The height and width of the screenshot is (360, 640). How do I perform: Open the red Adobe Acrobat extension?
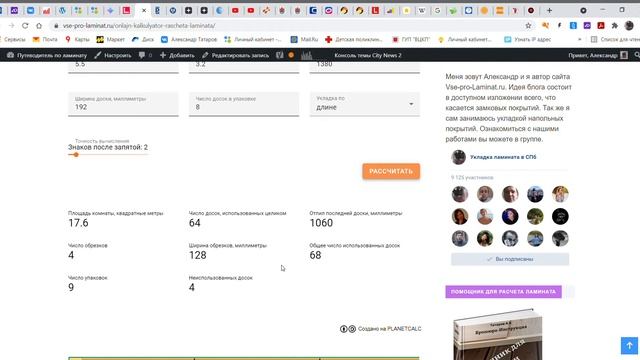[x=601, y=26]
